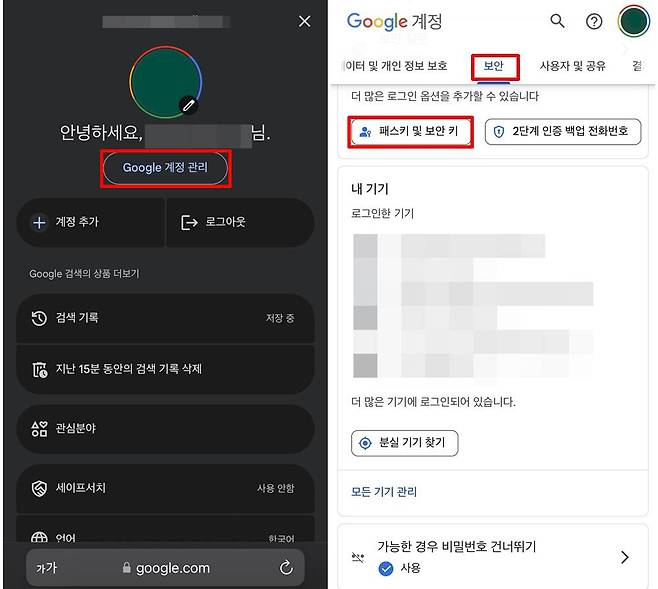Tap the trash icon for 15분 검색 기록 삭제
Viewport: 658px width, 589px height.
40,370
